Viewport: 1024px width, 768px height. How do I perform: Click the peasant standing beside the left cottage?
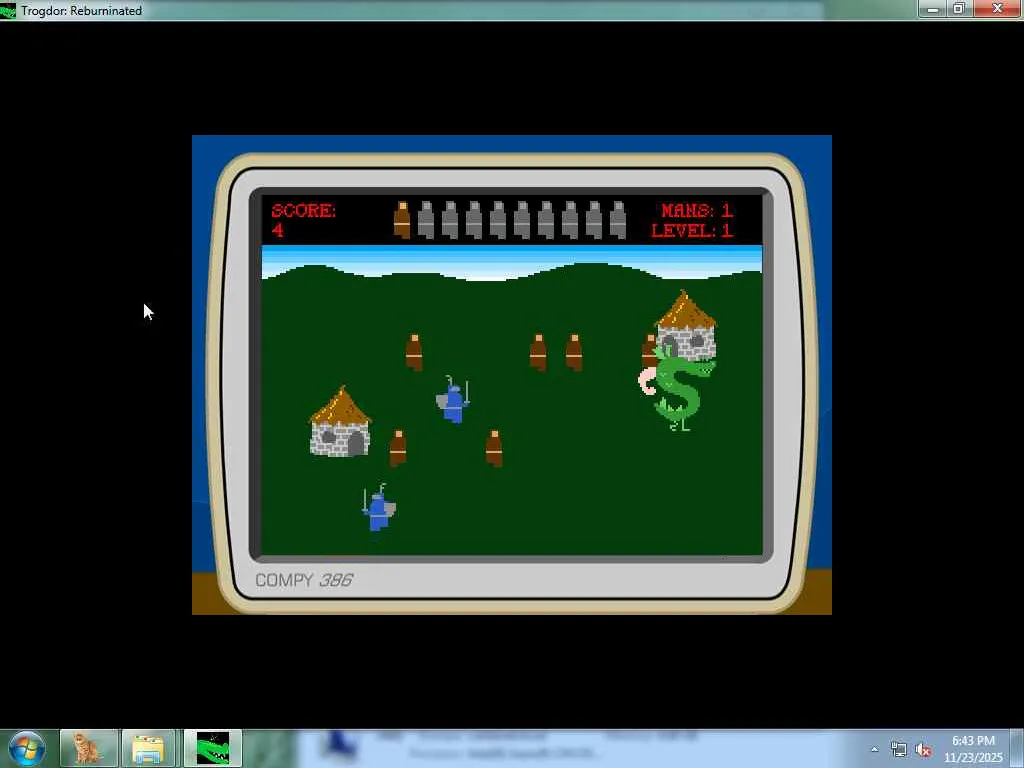pyautogui.click(x=398, y=449)
